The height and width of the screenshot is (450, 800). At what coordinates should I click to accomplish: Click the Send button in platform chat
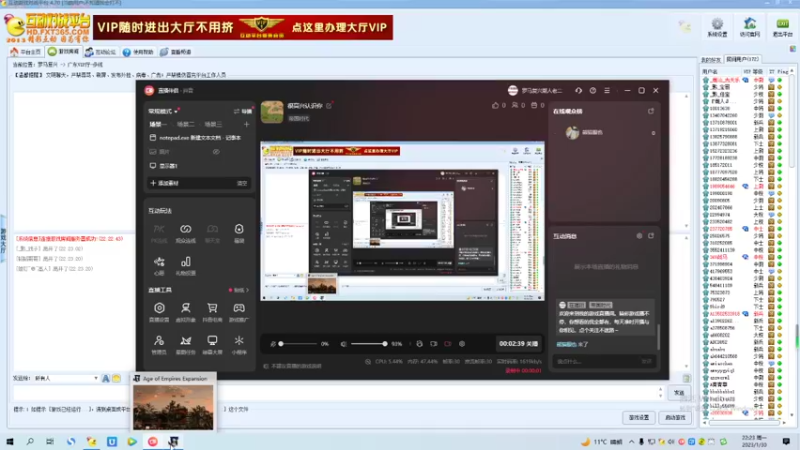(679, 392)
